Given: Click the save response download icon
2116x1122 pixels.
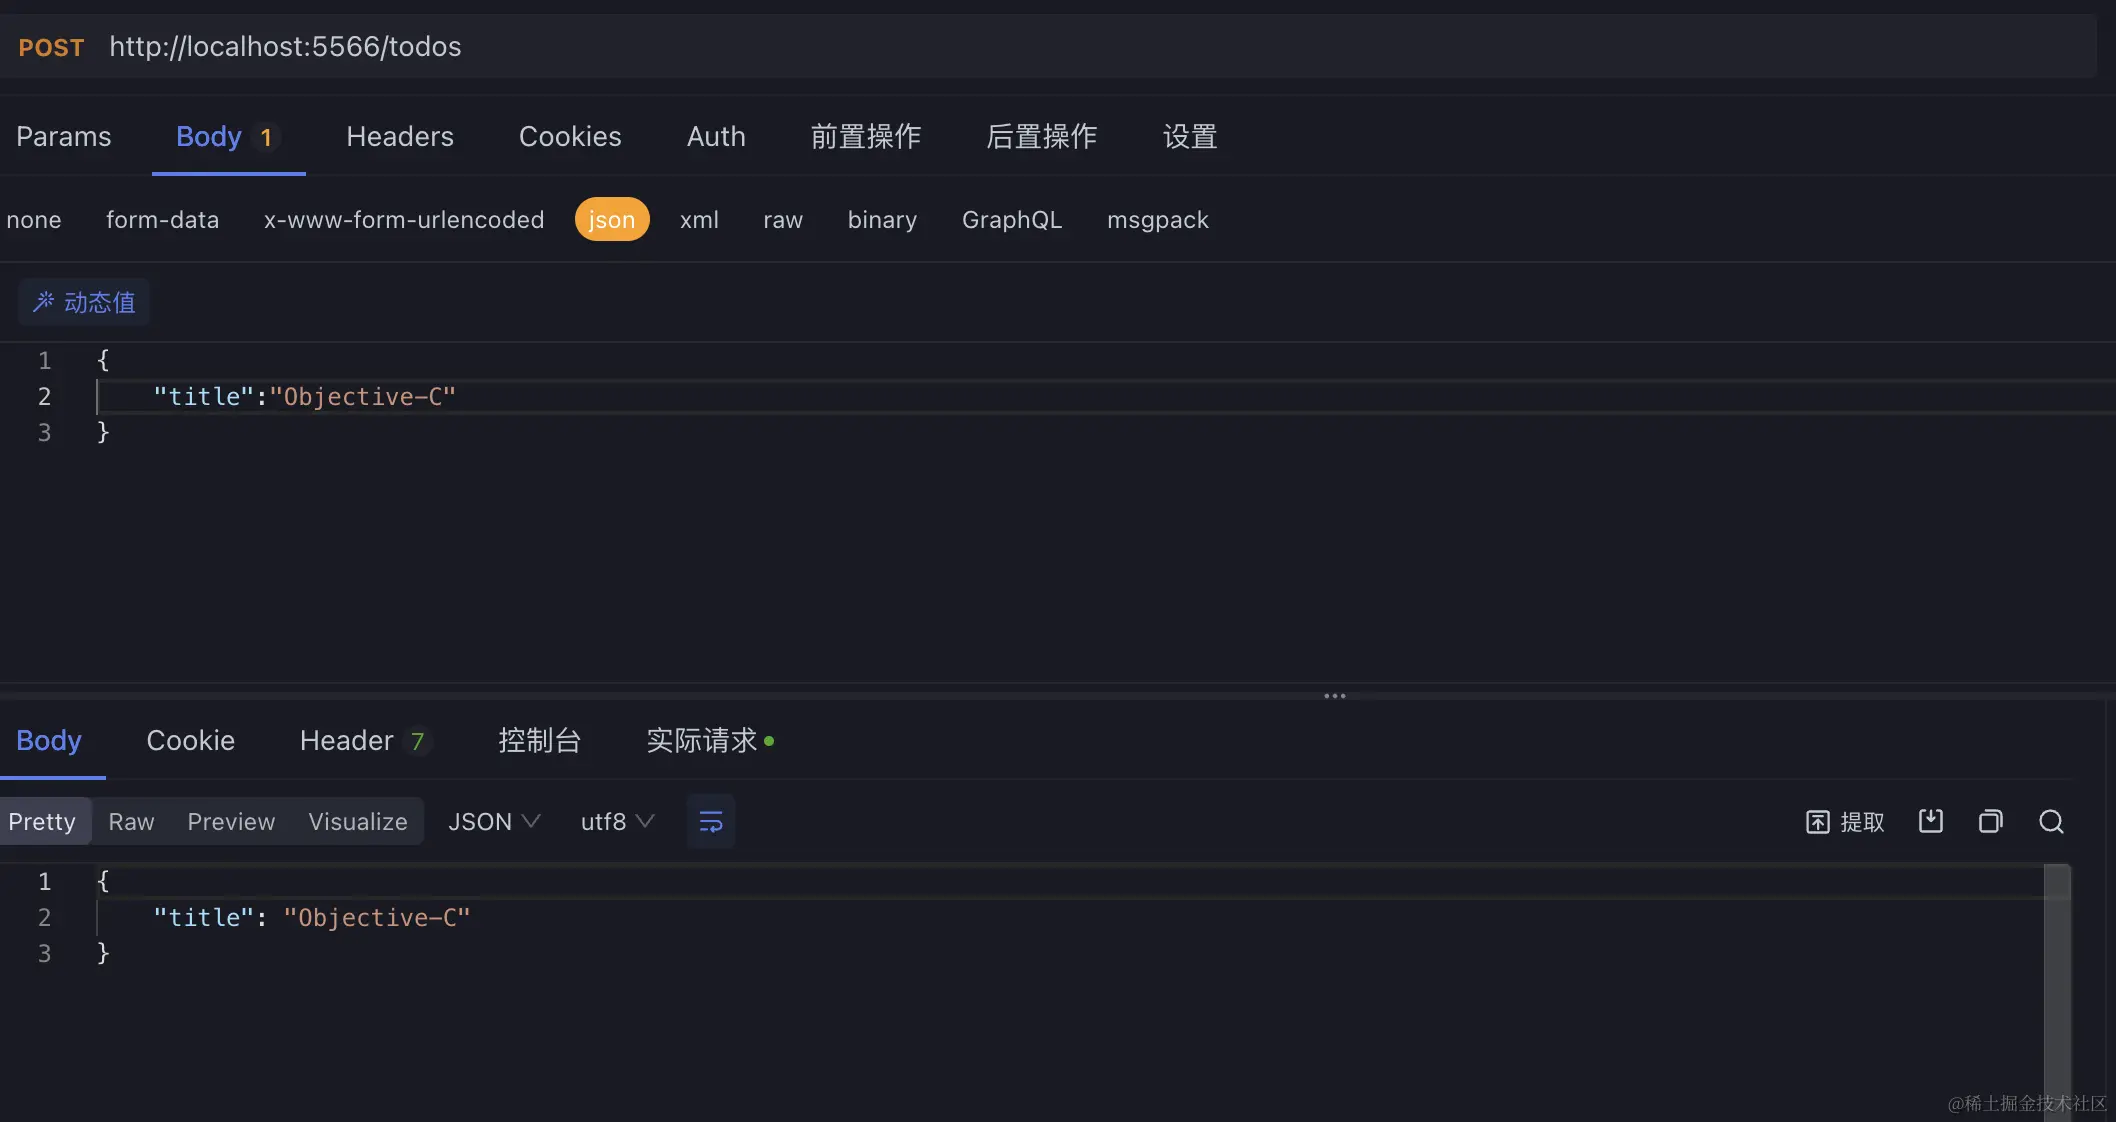Looking at the screenshot, I should pos(1930,822).
